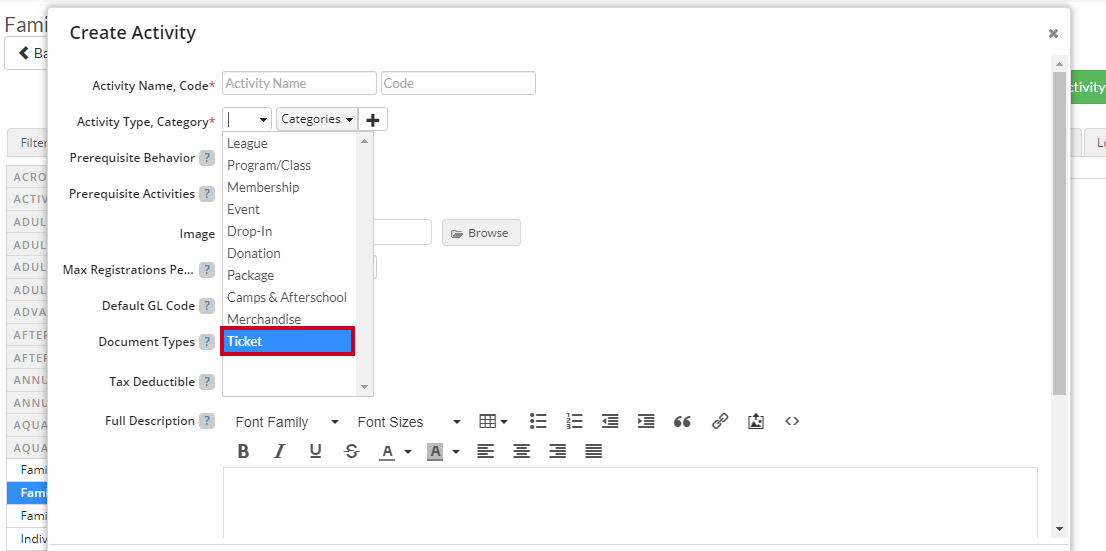Click help icon for Document Types
This screenshot has height=551, width=1106.
pyautogui.click(x=207, y=341)
